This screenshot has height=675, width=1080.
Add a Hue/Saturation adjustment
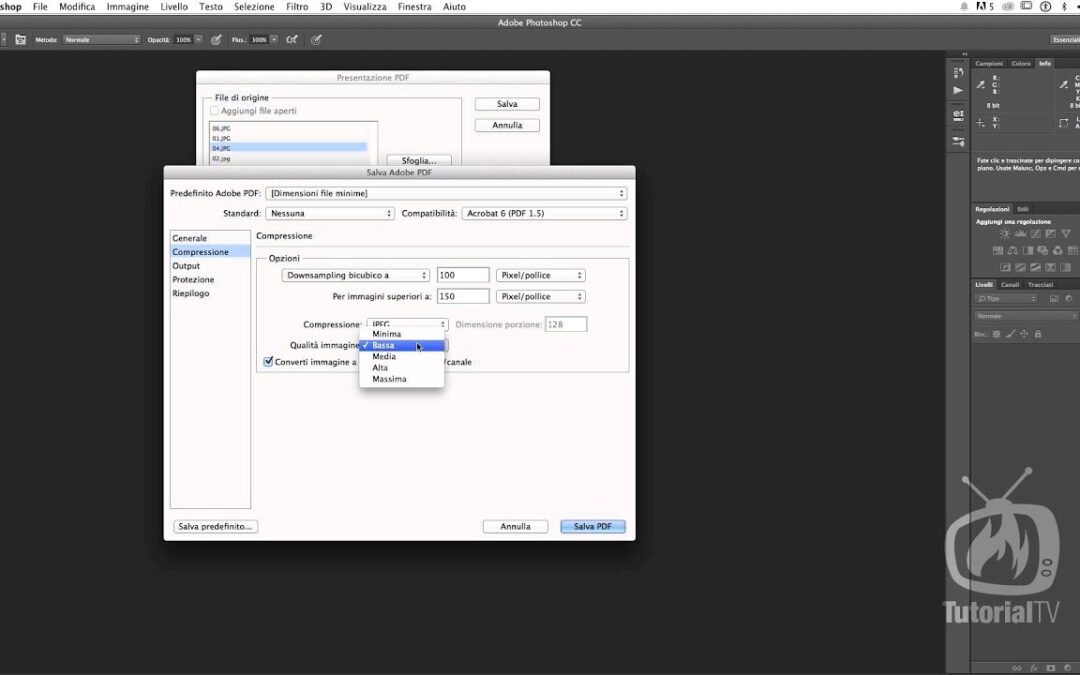tap(997, 251)
